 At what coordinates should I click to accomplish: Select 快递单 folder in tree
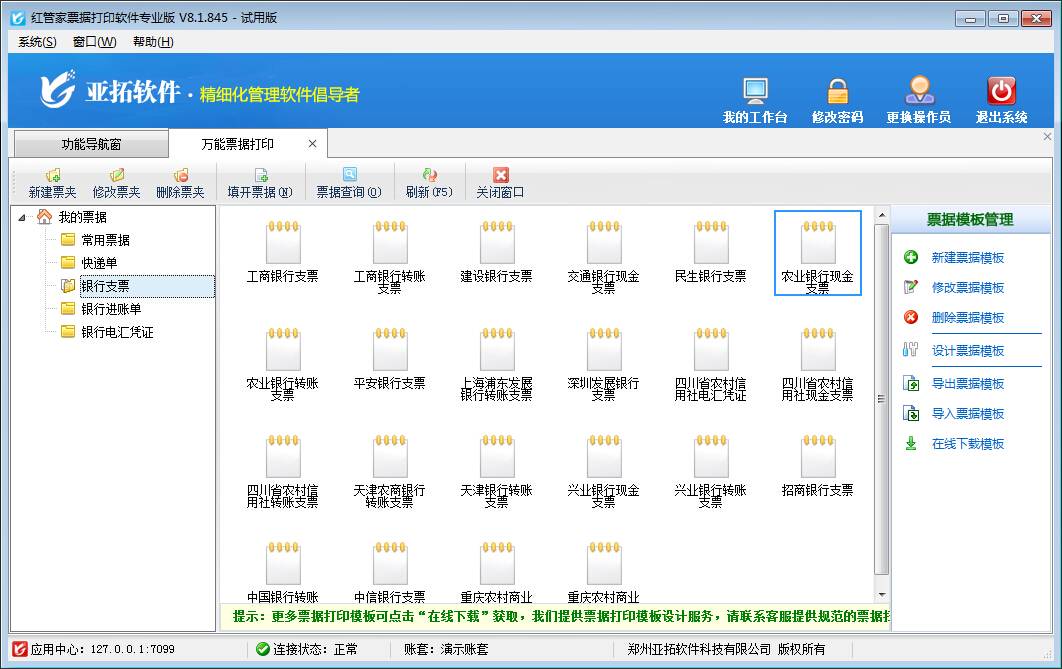(x=100, y=263)
